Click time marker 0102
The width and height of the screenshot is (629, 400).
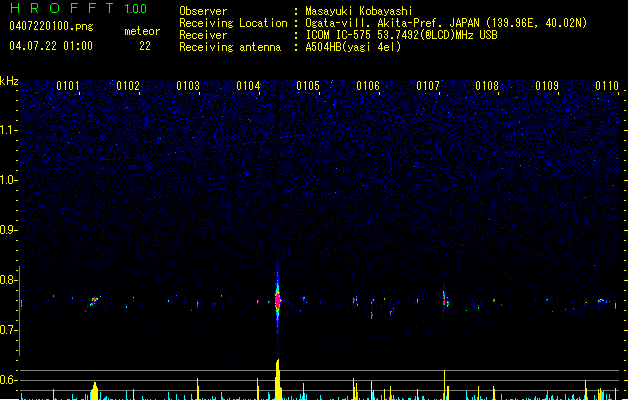click(x=128, y=86)
